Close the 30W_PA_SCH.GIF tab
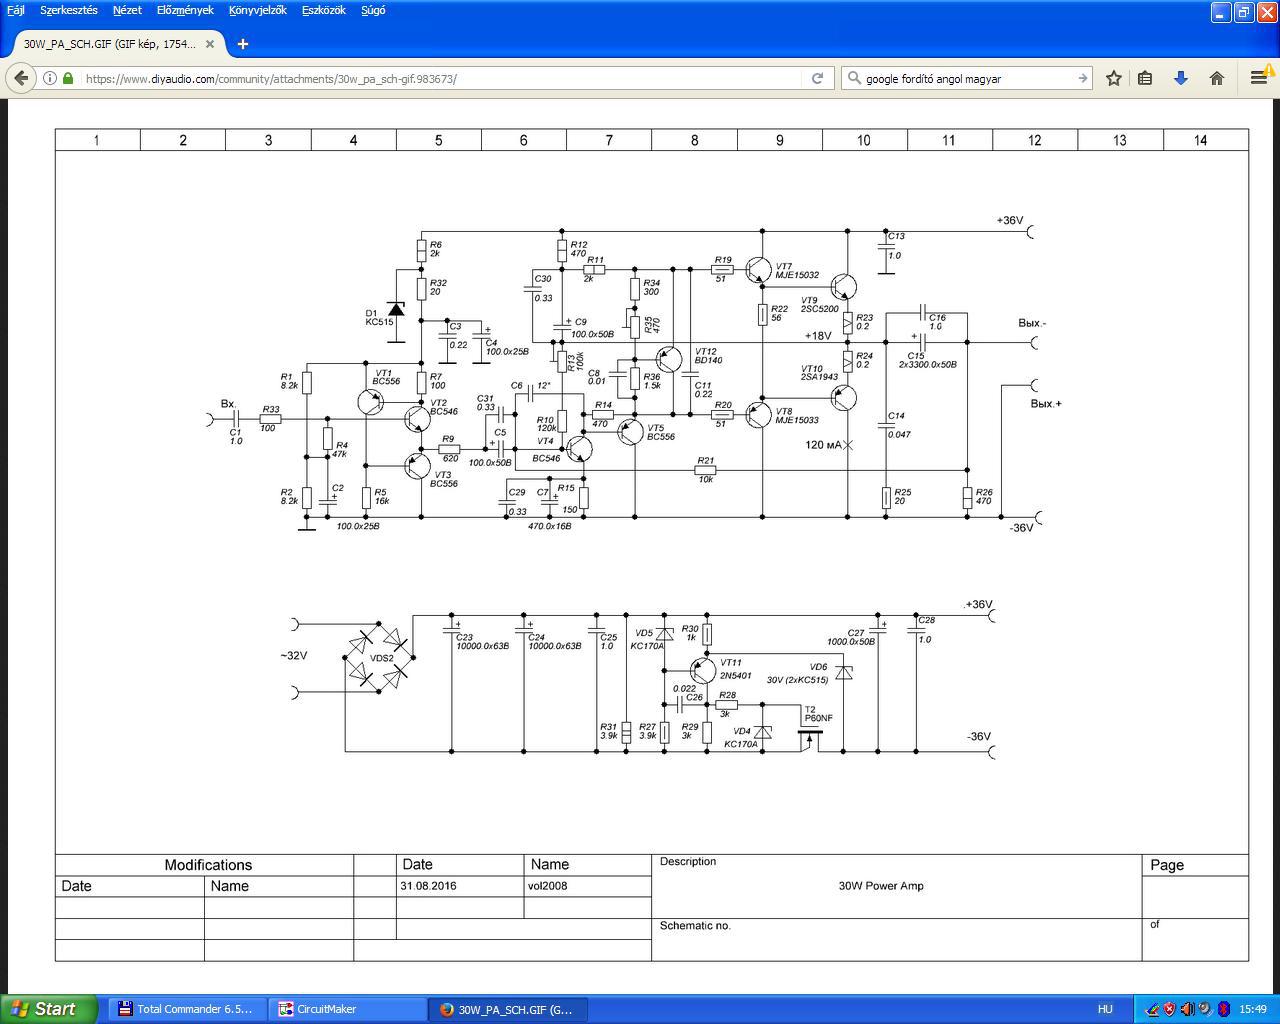Viewport: 1280px width, 1024px height. click(x=210, y=44)
